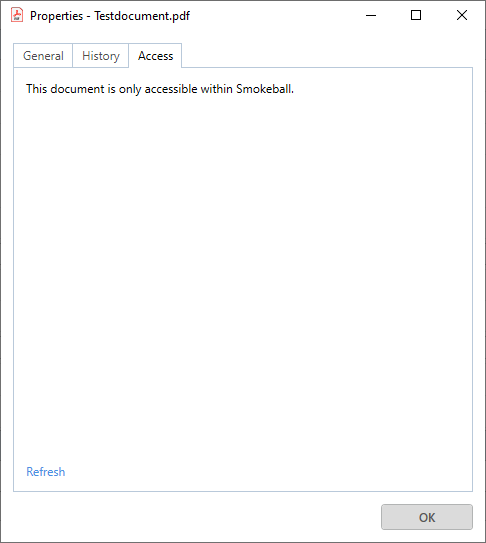
Task: Click the square maximize icon
Action: click(x=416, y=15)
